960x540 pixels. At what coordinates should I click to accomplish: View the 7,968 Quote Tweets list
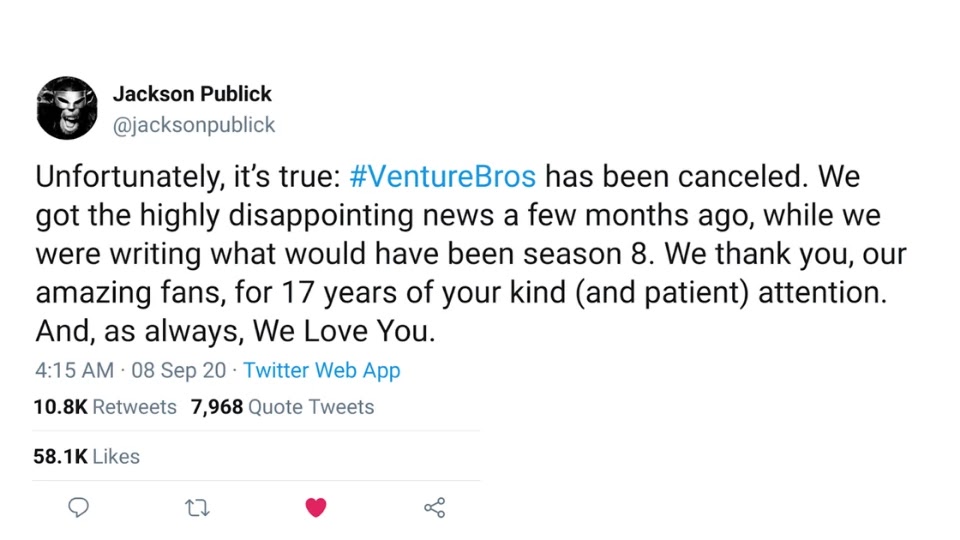[x=282, y=407]
